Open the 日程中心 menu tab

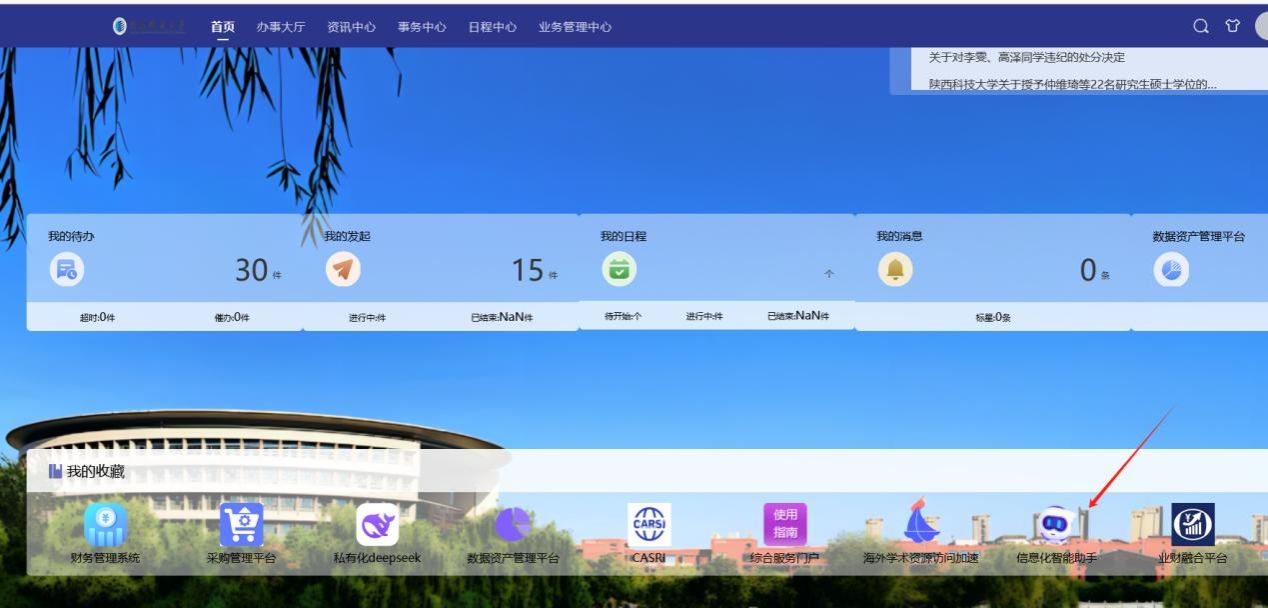[492, 27]
